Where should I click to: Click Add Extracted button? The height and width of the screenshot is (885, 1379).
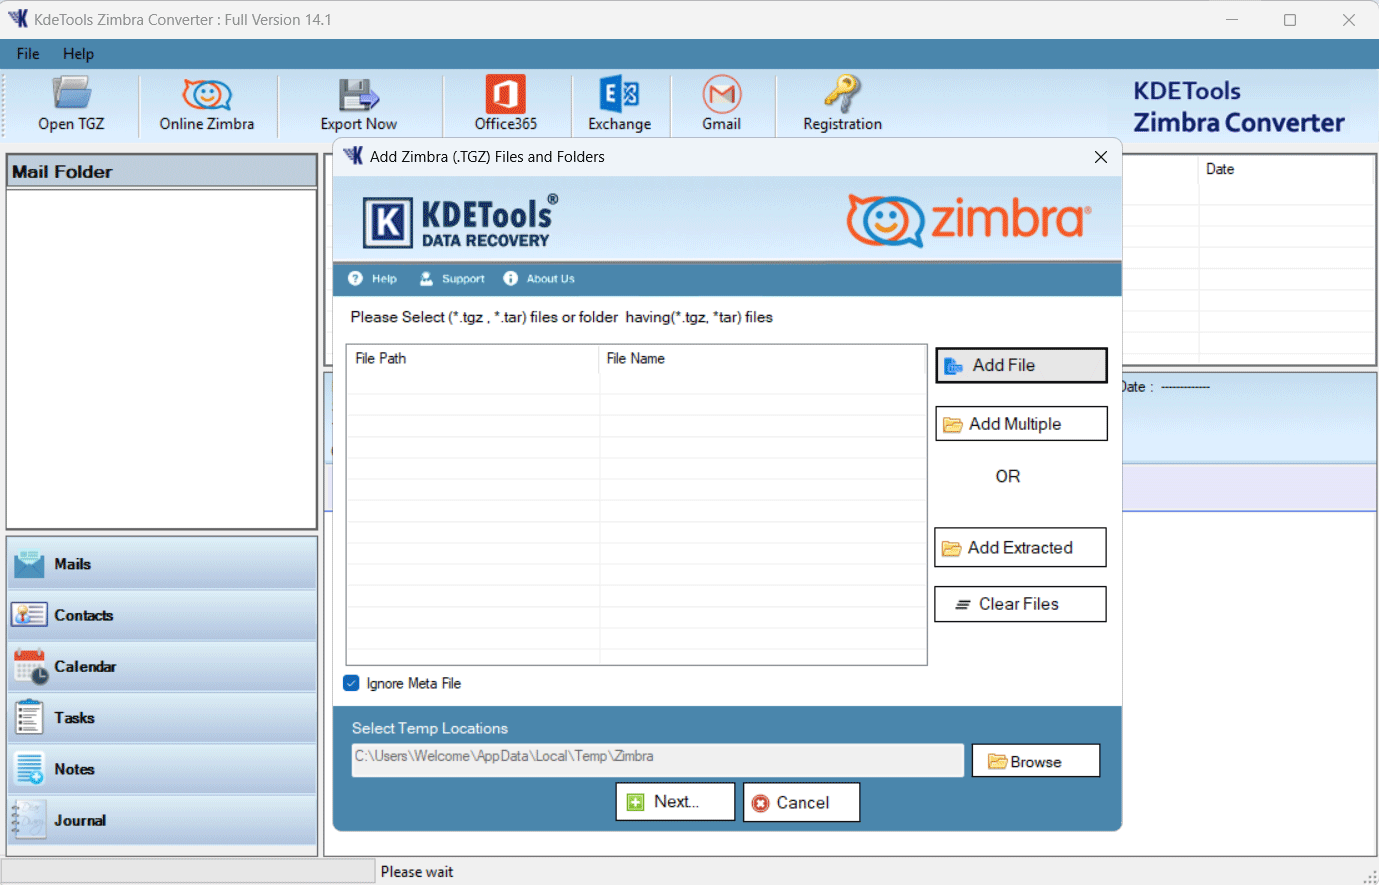click(x=1020, y=548)
